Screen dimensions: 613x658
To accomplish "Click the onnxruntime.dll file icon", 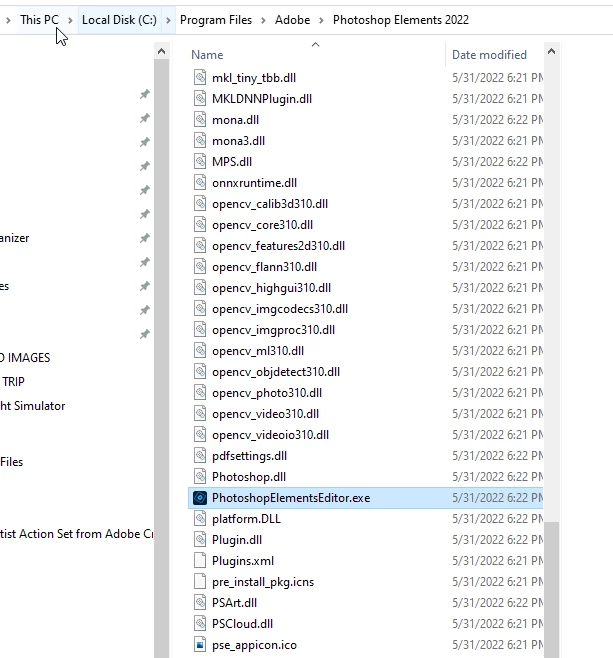I will (200, 183).
